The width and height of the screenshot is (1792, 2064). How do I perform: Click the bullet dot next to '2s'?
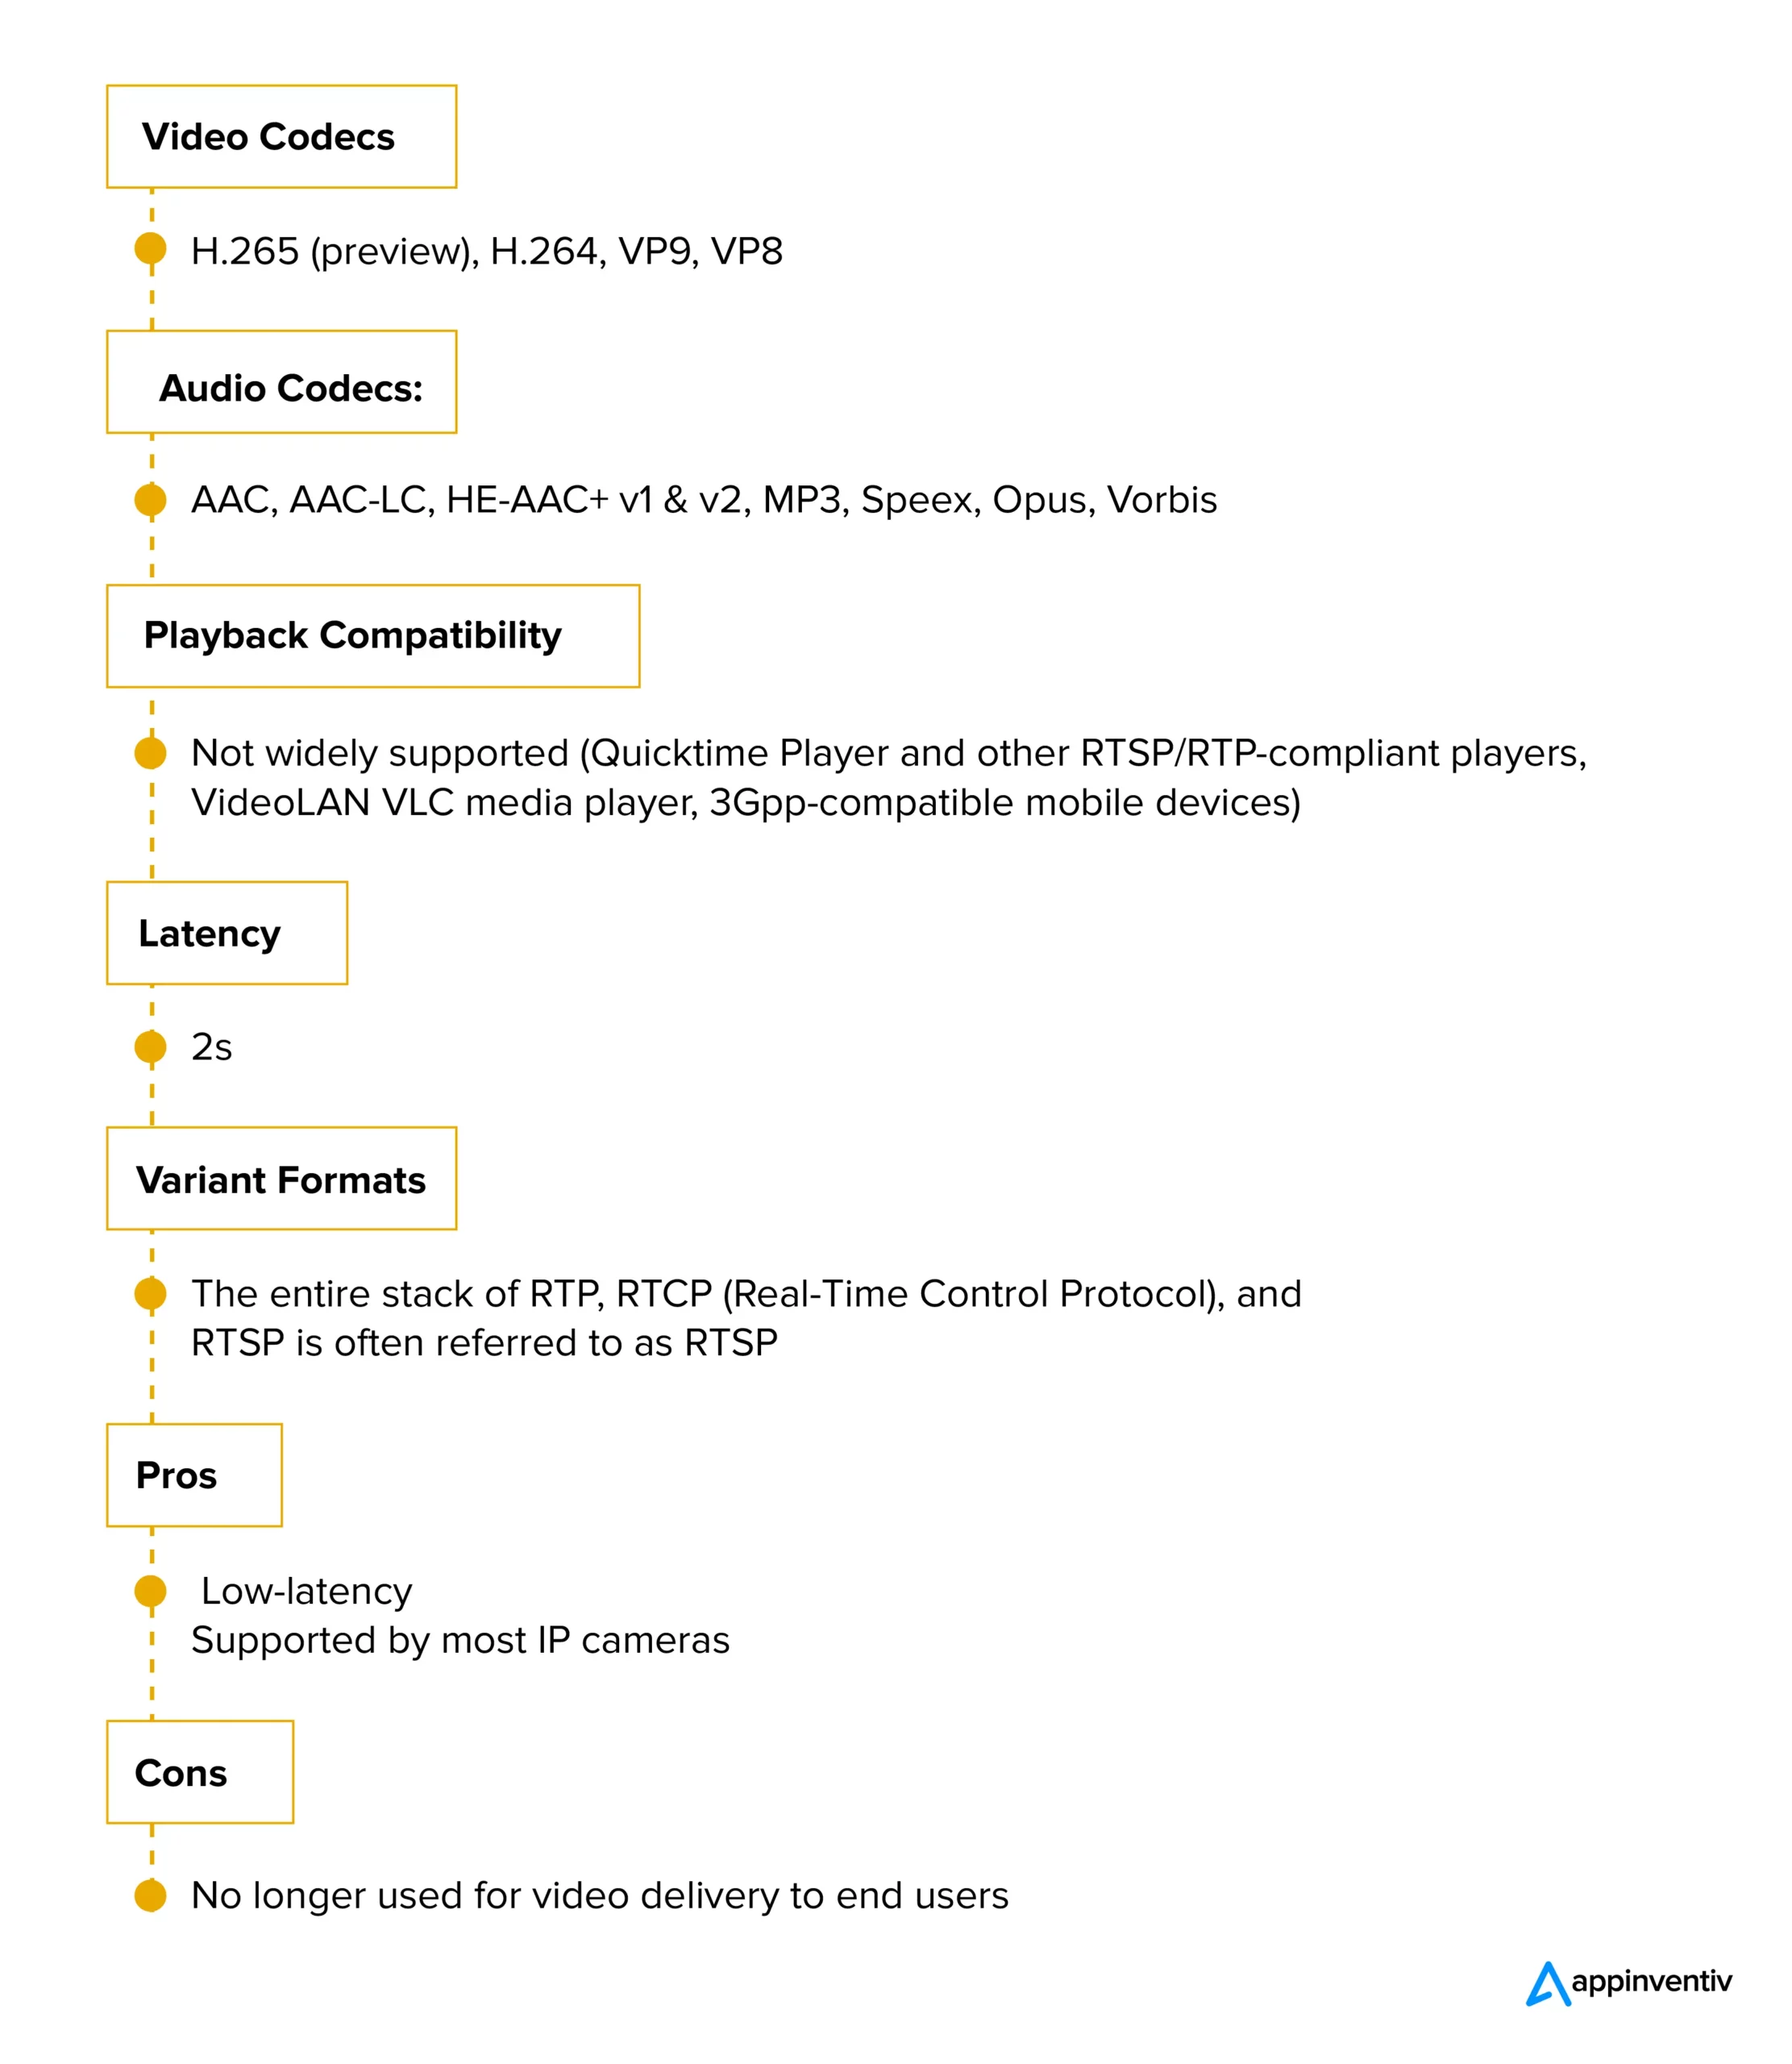pyautogui.click(x=151, y=1047)
